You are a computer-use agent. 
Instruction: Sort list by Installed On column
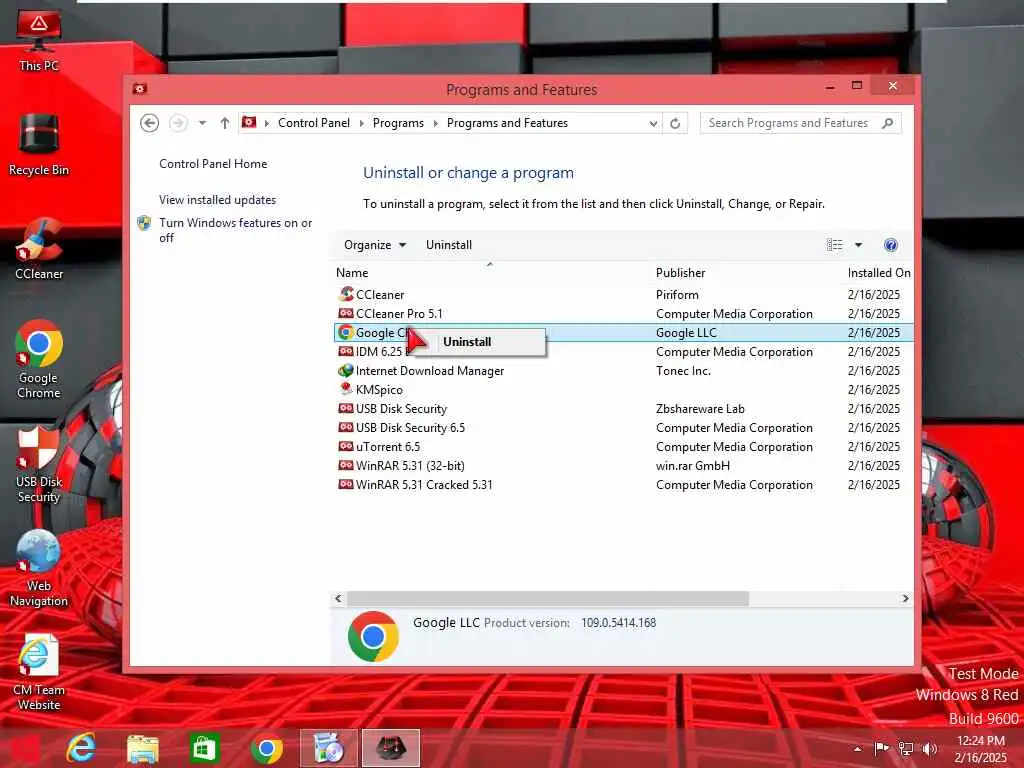click(878, 273)
